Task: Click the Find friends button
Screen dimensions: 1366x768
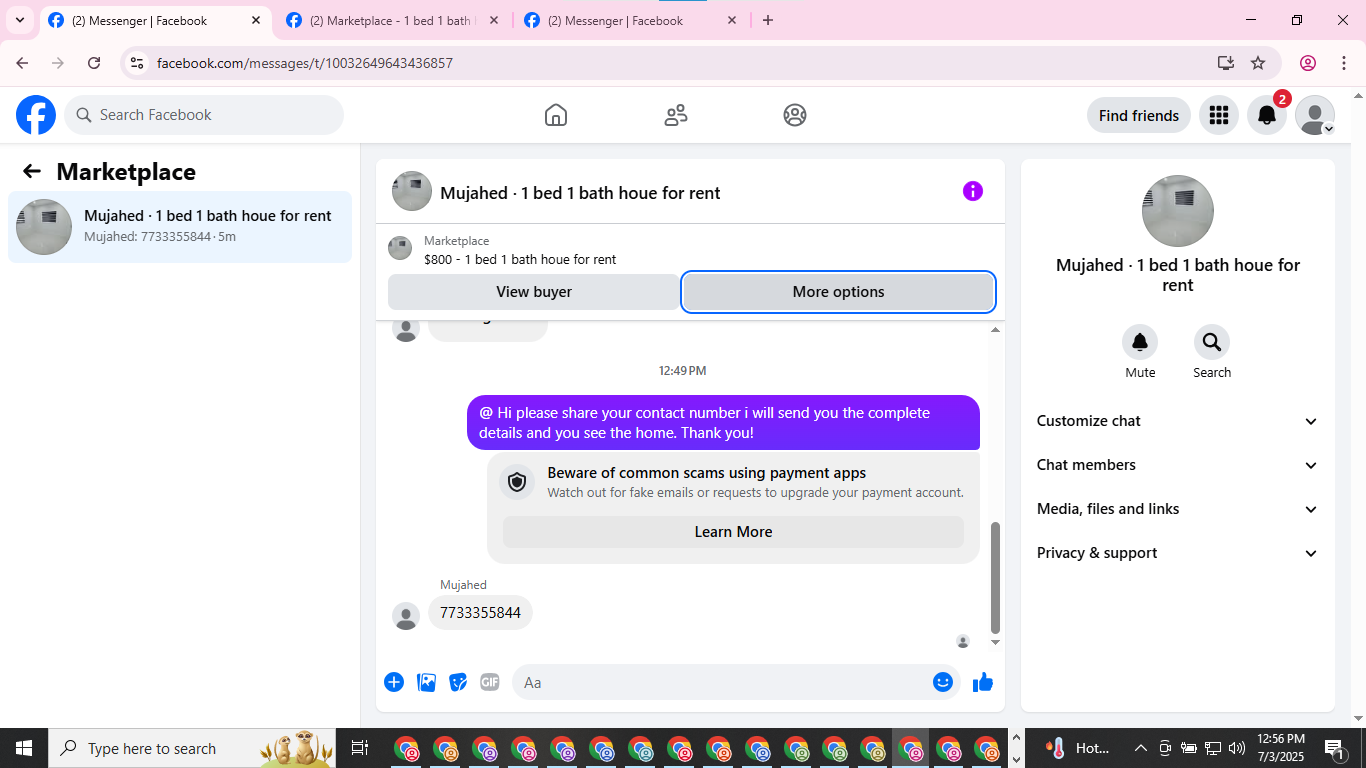Action: point(1138,115)
